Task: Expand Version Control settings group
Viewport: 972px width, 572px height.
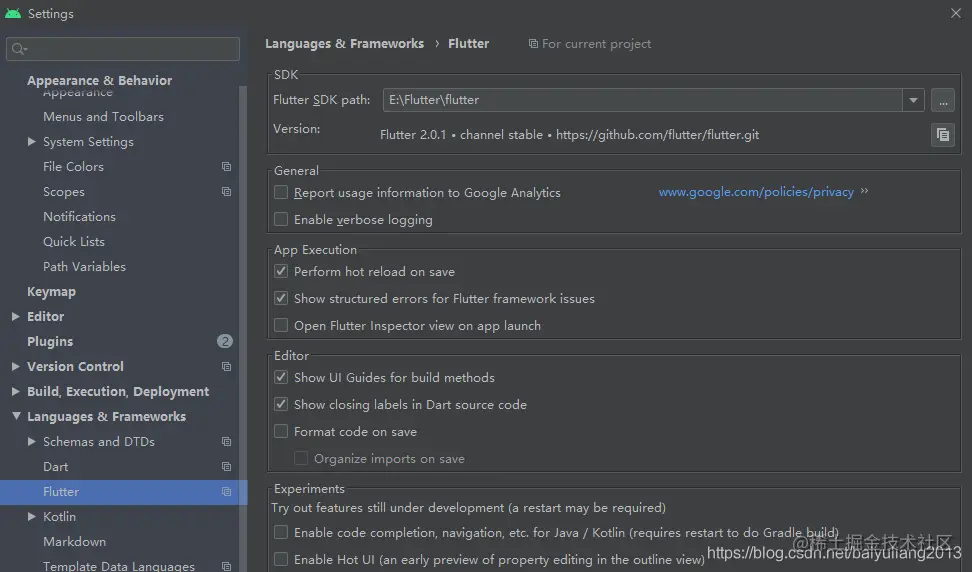Action: click(x=15, y=366)
